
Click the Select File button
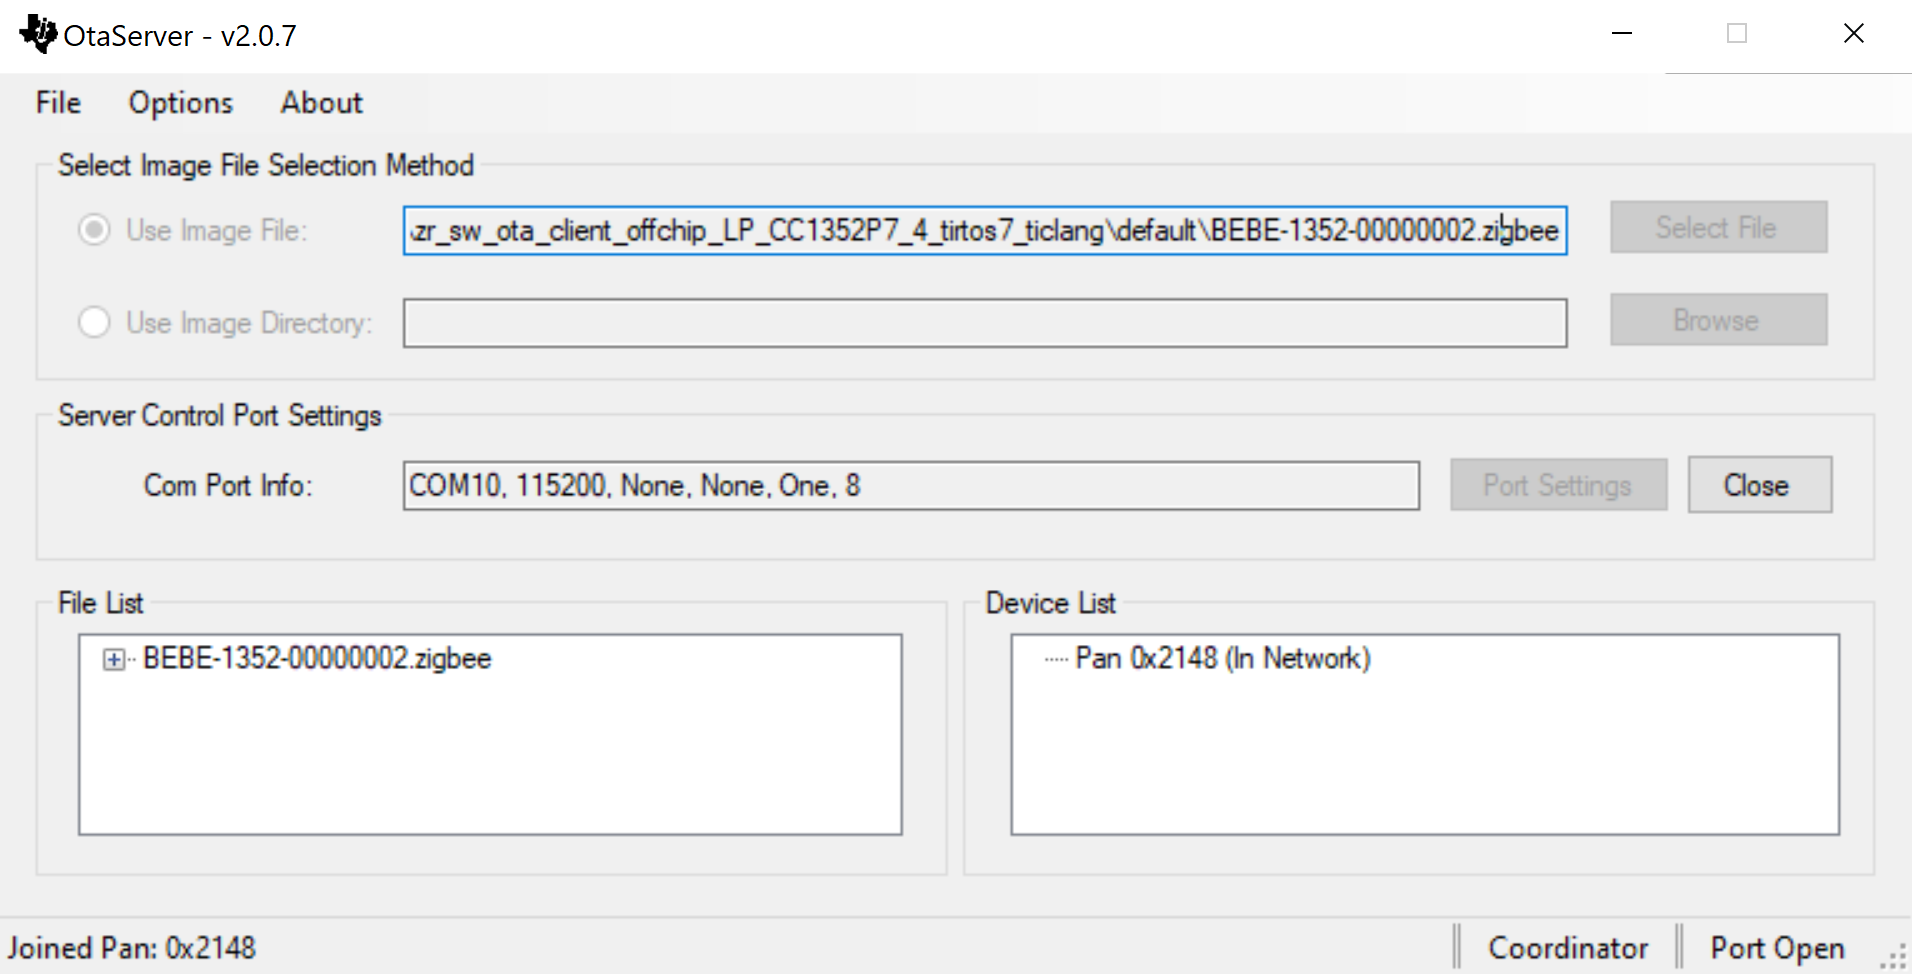click(1718, 227)
